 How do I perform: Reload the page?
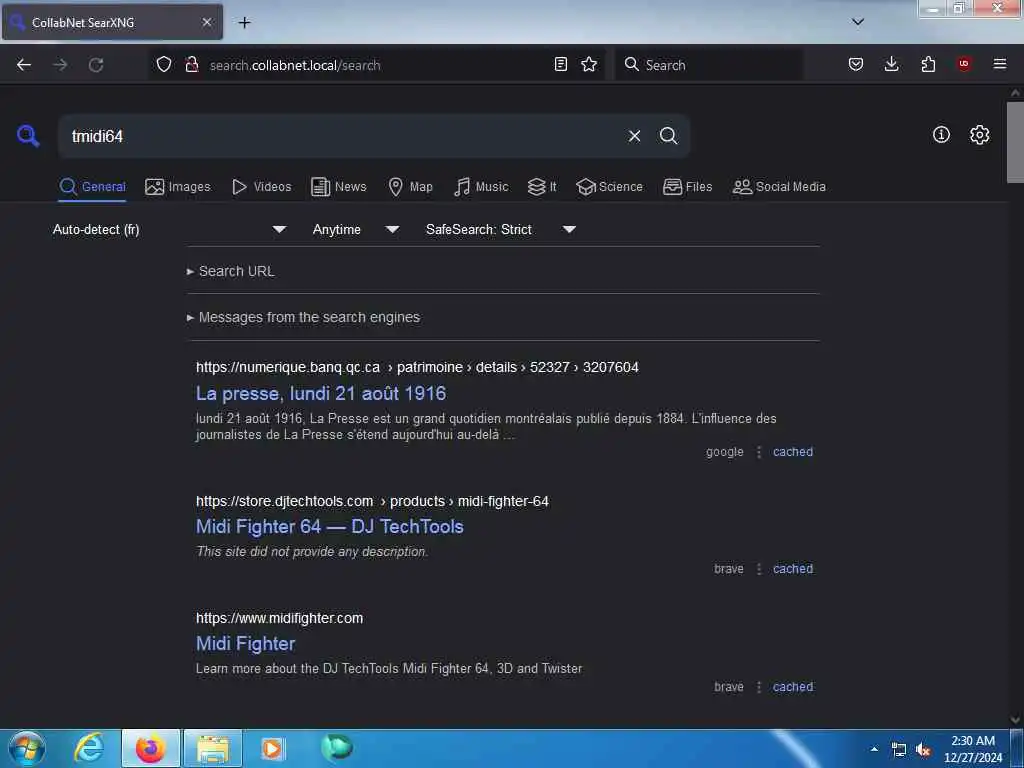click(x=96, y=65)
